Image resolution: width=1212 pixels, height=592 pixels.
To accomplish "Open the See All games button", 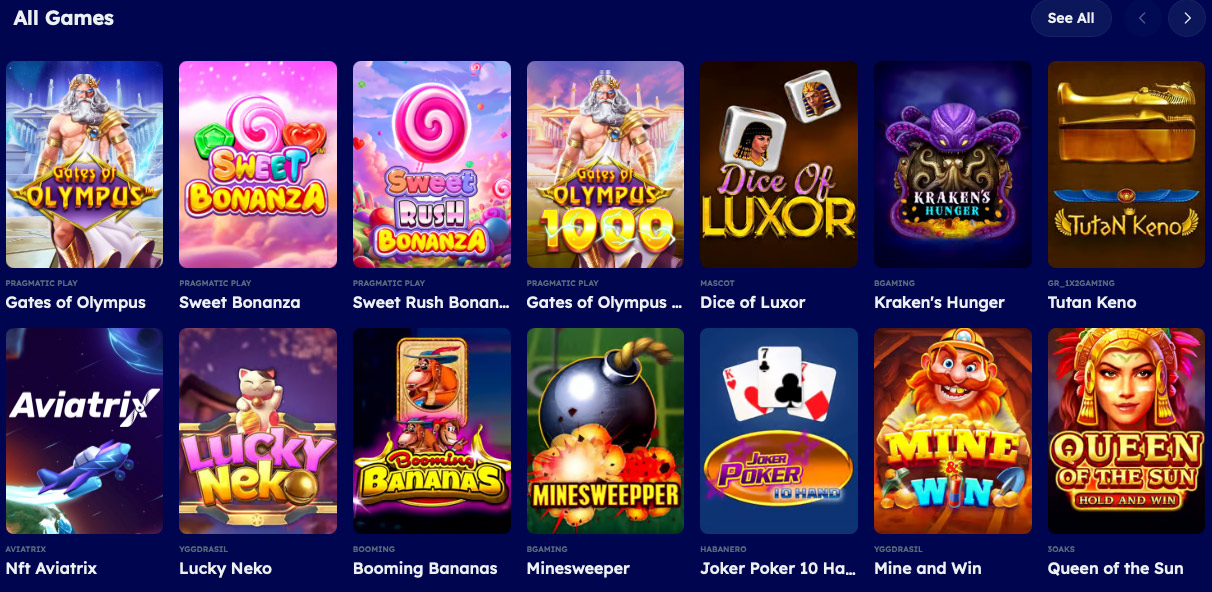I will [x=1071, y=18].
